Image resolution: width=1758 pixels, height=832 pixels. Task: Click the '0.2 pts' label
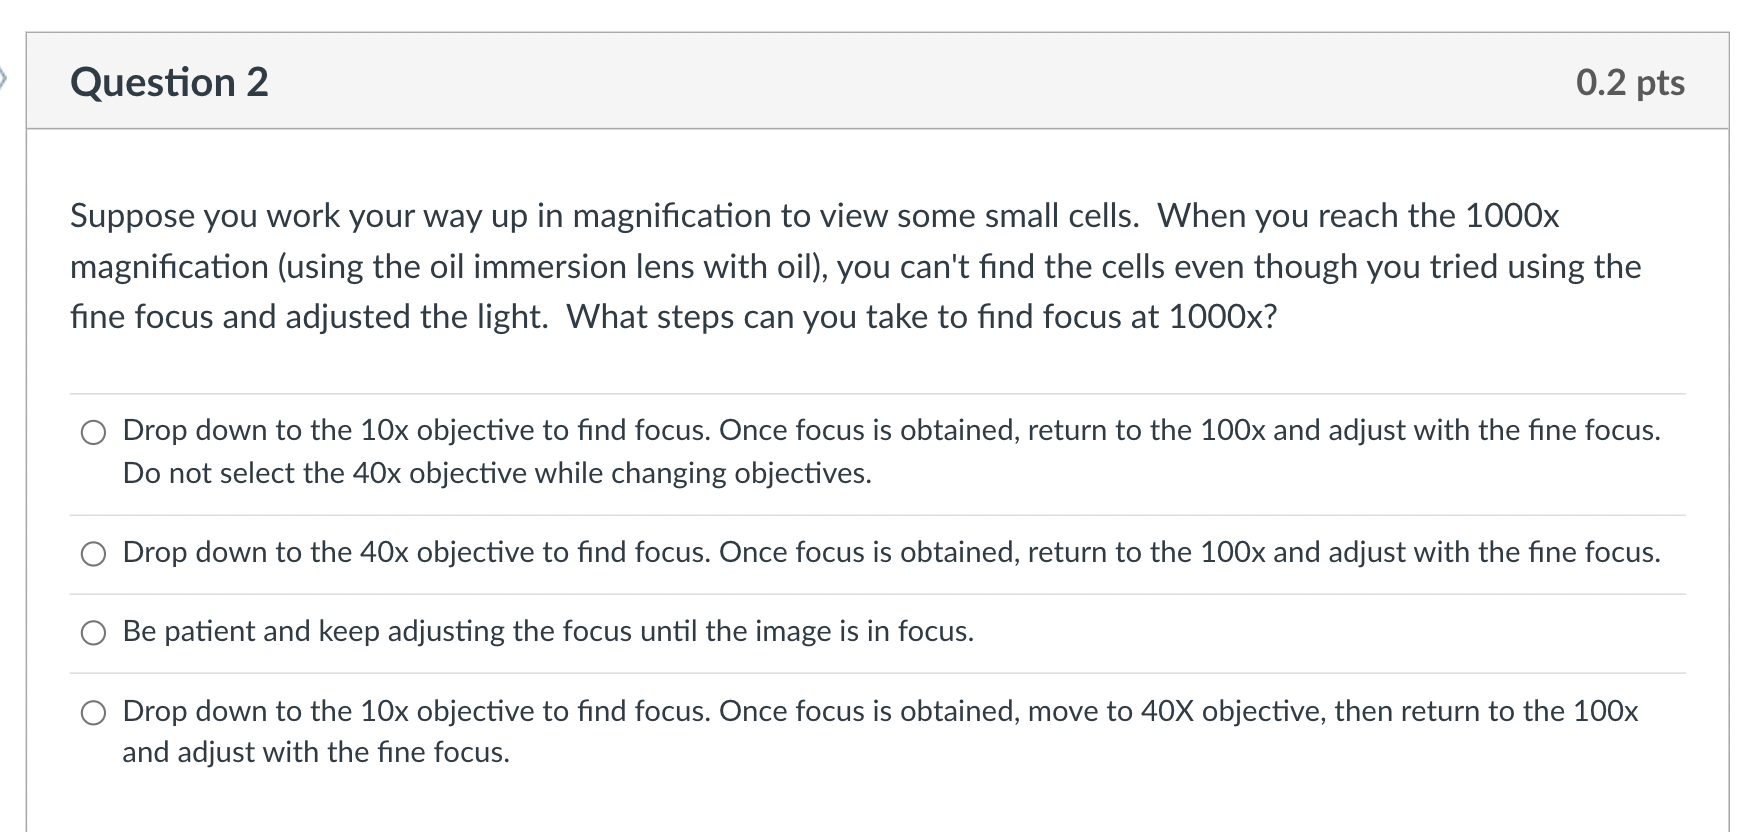coord(1630,82)
